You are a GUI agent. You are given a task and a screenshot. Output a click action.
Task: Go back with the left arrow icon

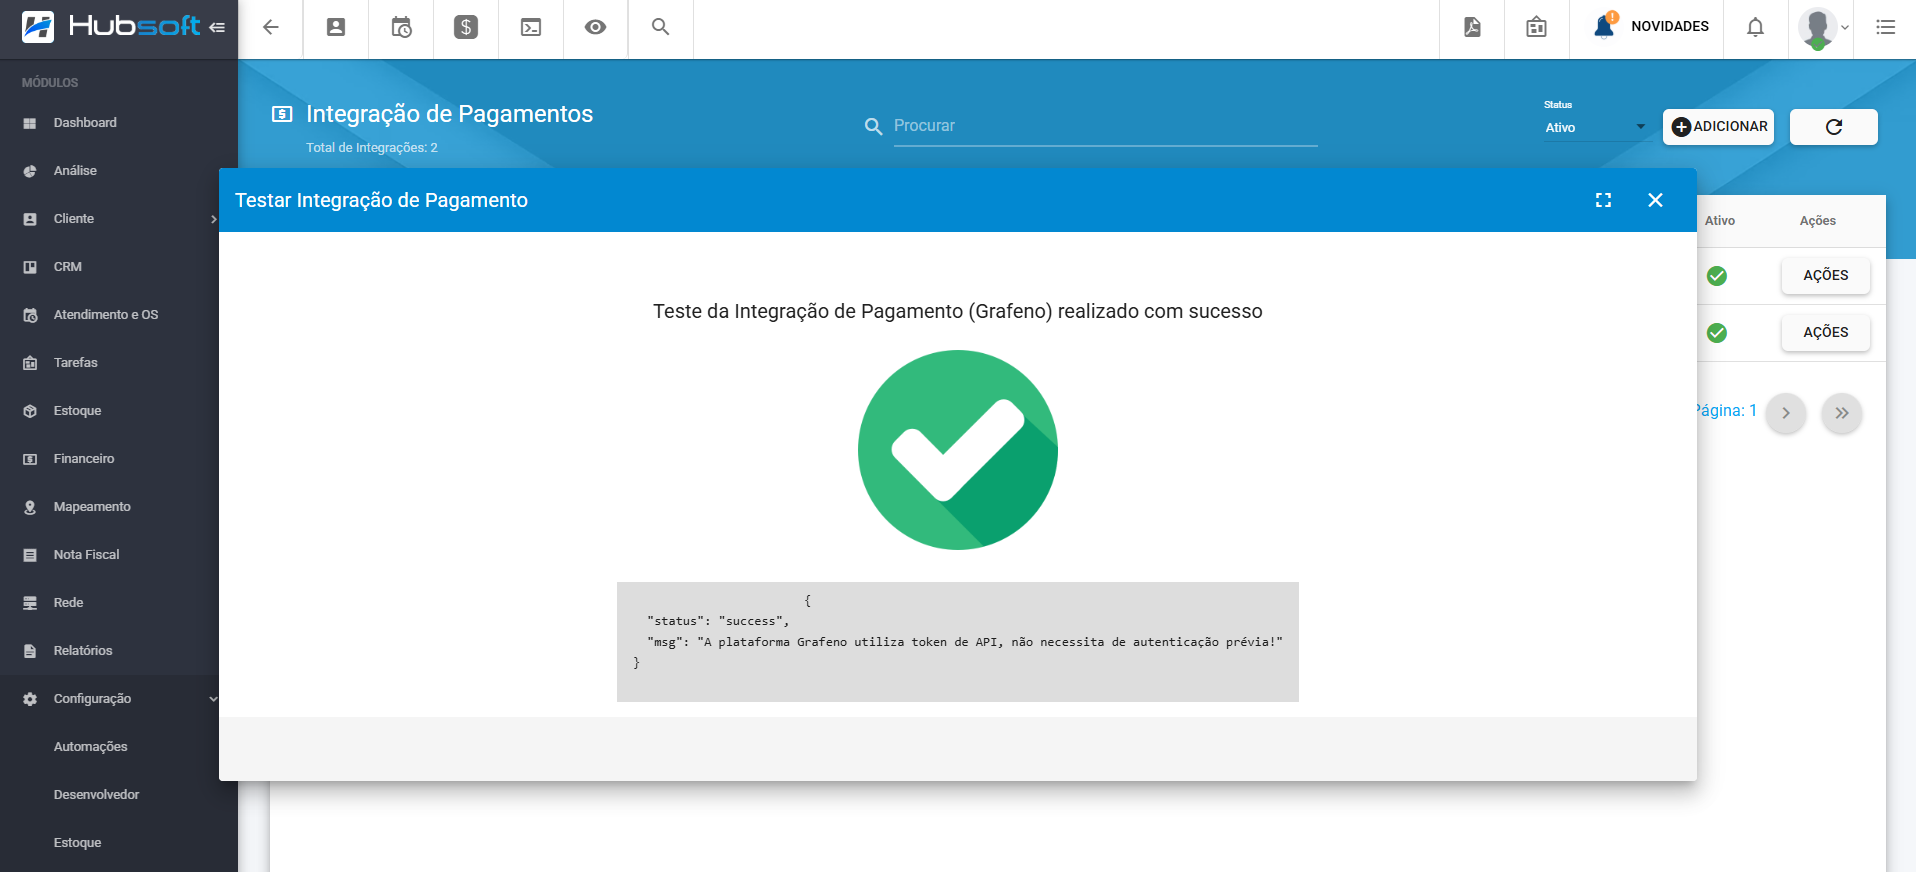pos(270,27)
